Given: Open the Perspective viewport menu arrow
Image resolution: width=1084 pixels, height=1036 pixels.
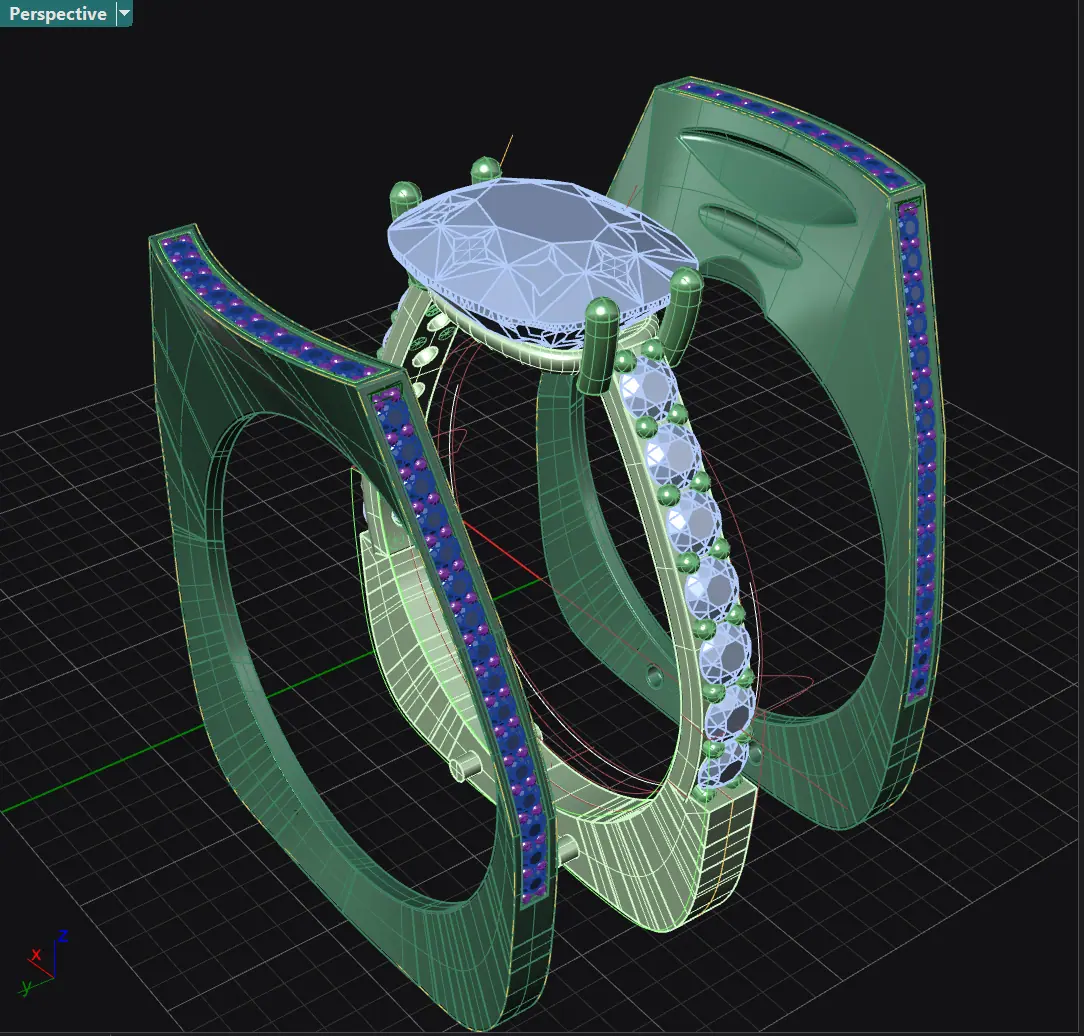Looking at the screenshot, I should click(124, 13).
